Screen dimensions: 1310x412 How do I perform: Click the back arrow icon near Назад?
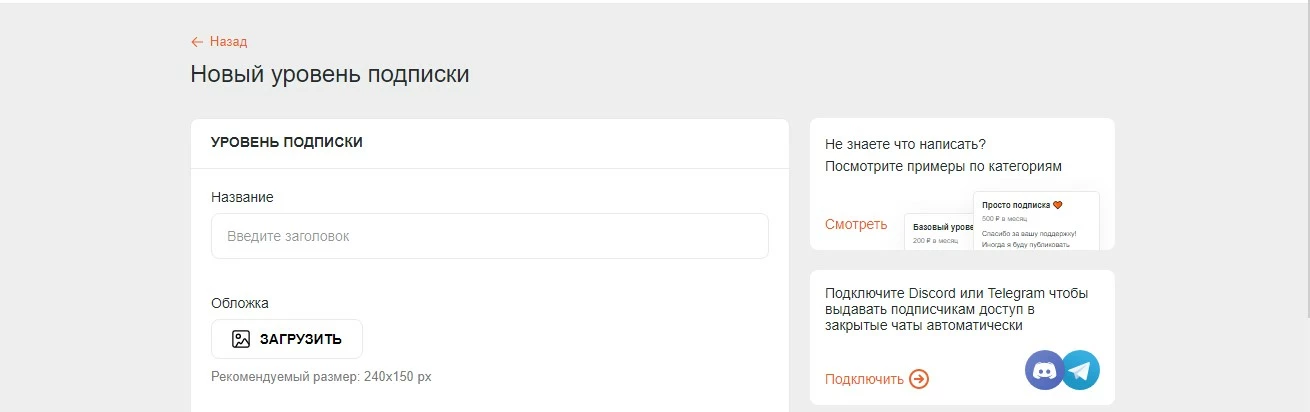click(x=197, y=42)
